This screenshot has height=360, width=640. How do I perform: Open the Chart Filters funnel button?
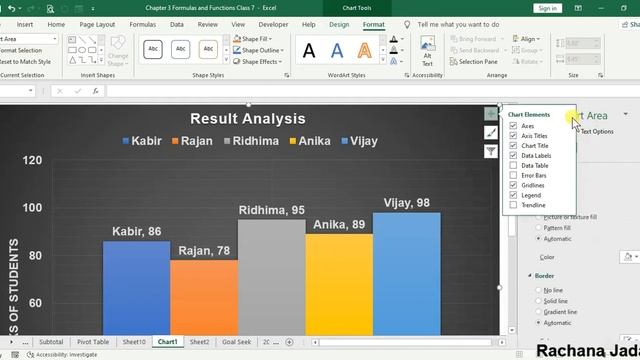coord(491,151)
